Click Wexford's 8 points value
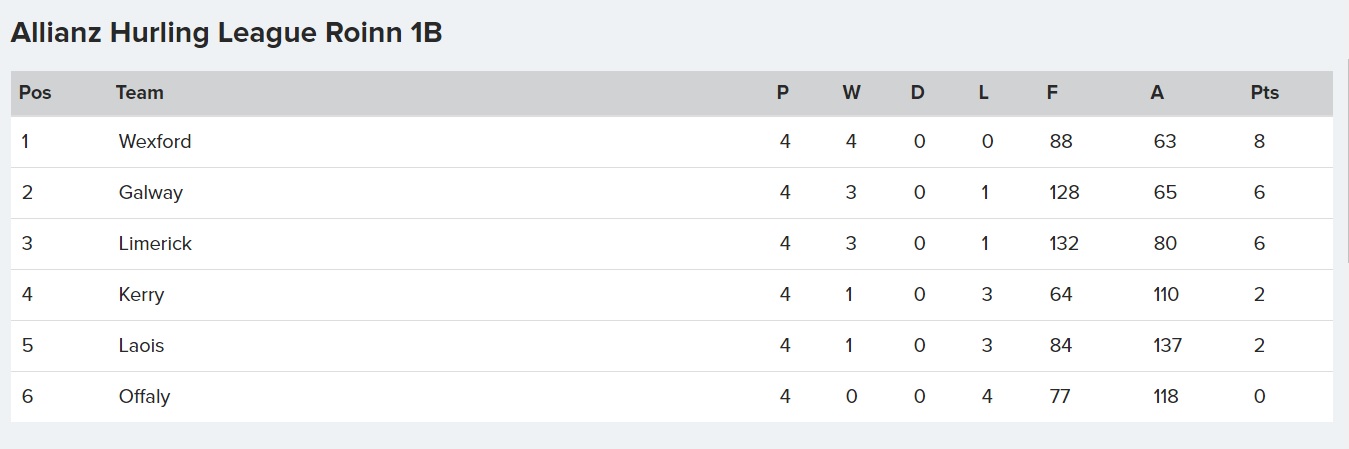Viewport: 1349px width, 449px height. point(1259,141)
